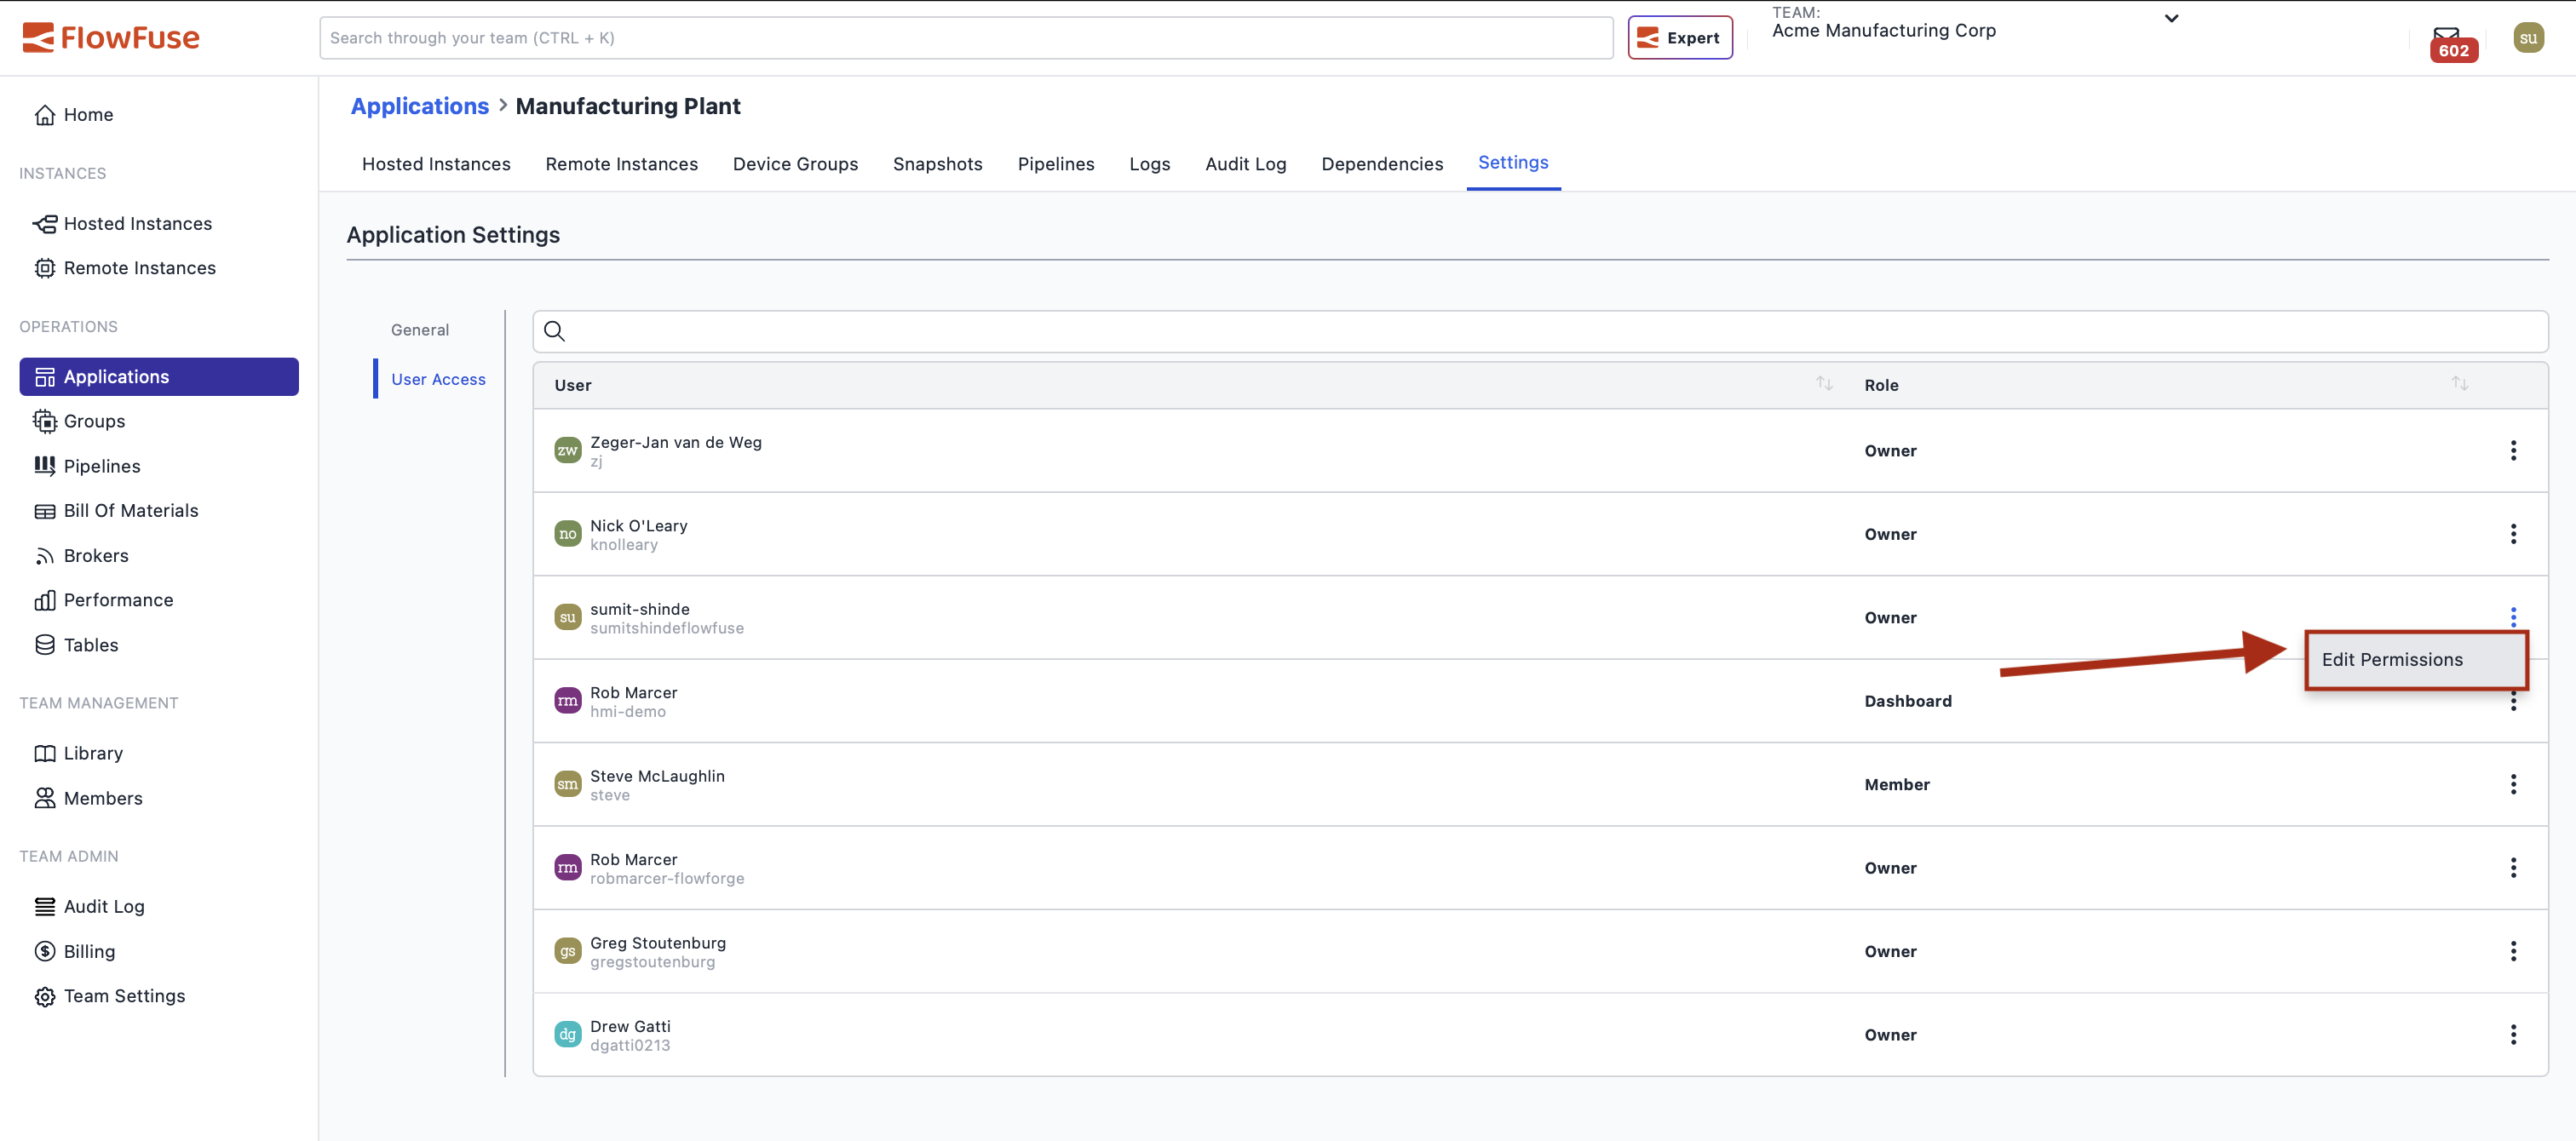Choose Edit Permissions from the menu
This screenshot has width=2576, height=1141.
click(x=2416, y=660)
